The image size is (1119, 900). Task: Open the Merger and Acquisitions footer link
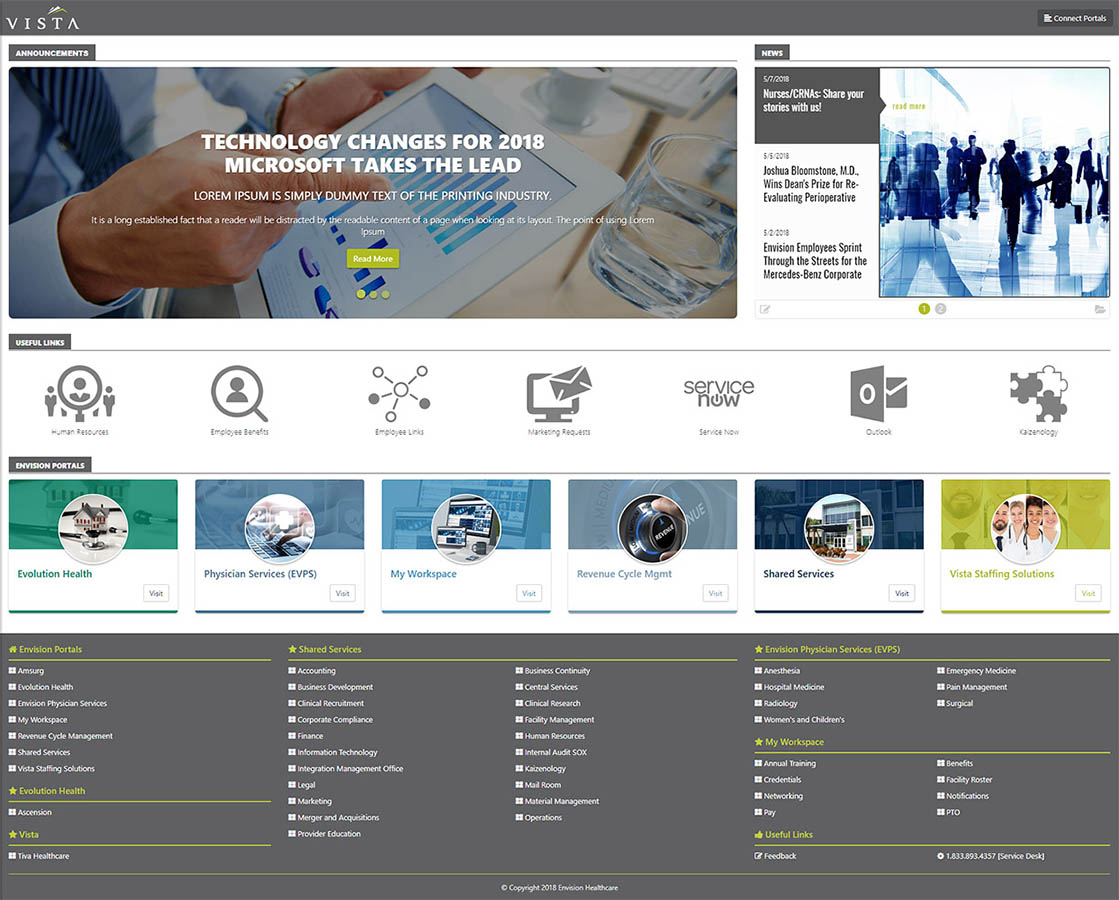pos(338,818)
